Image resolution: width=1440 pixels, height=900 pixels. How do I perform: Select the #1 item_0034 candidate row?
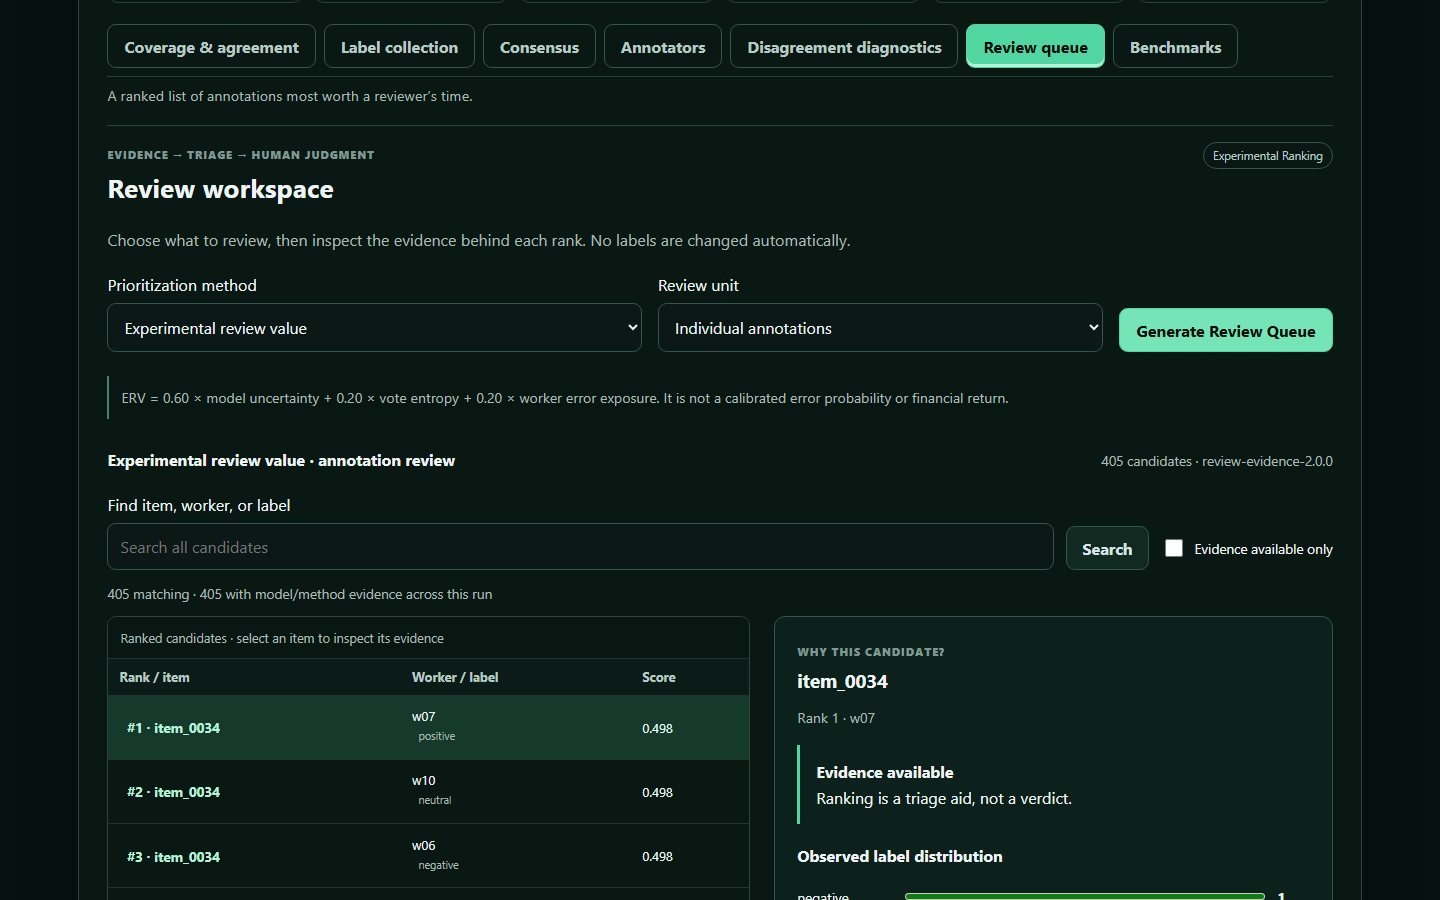[x=428, y=728]
